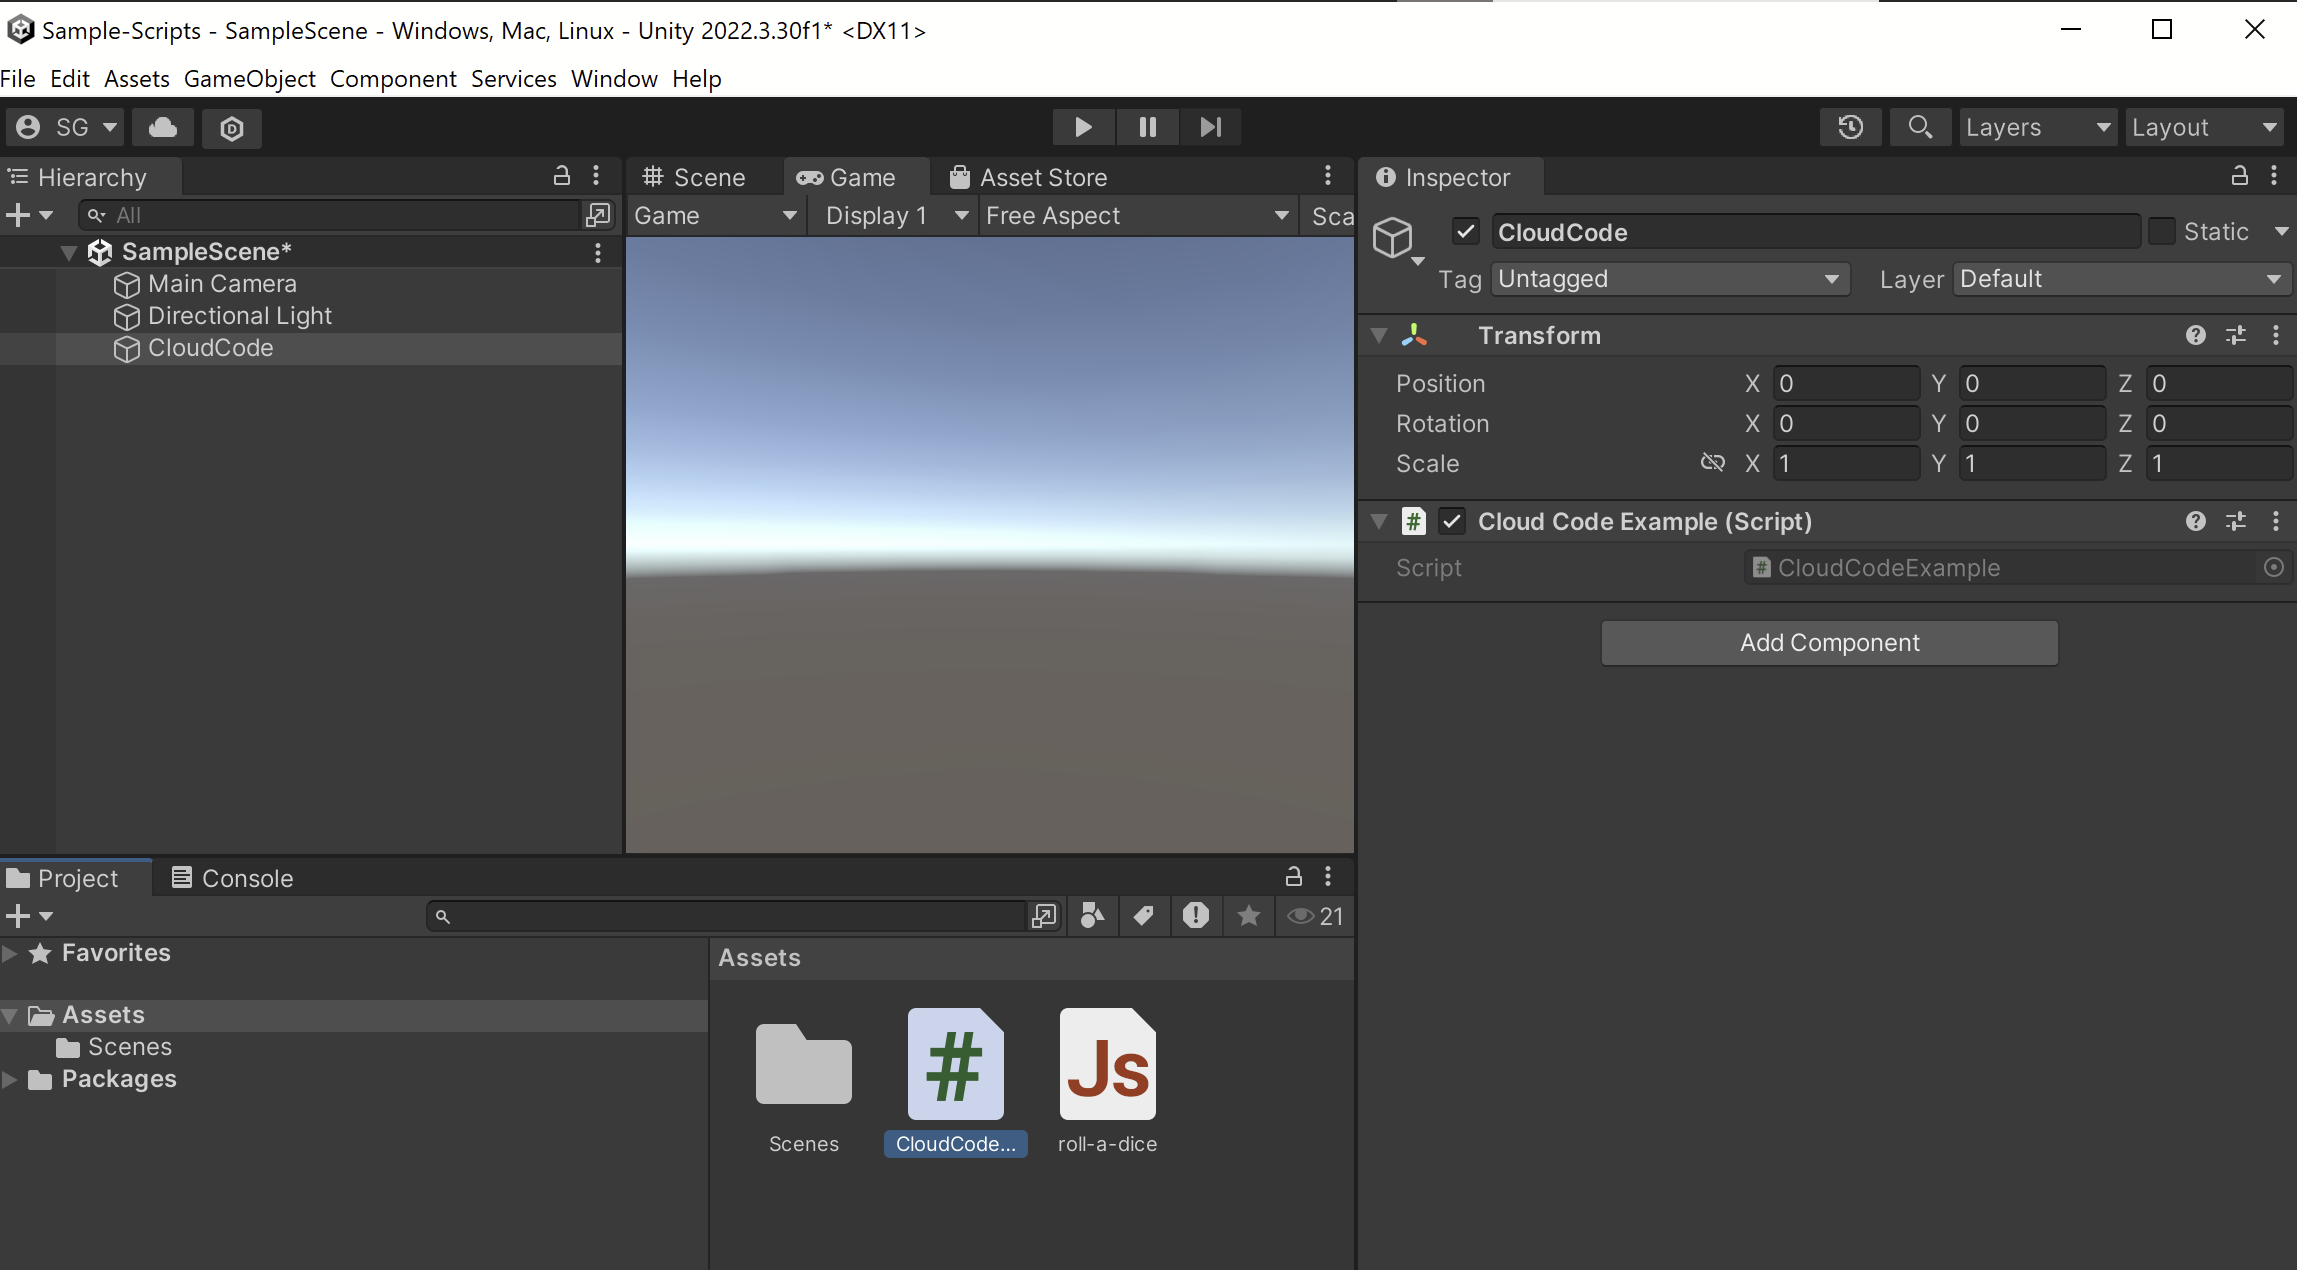2297x1270 pixels.
Task: Click the constrained proportions link icon for Scale
Action: [1712, 463]
